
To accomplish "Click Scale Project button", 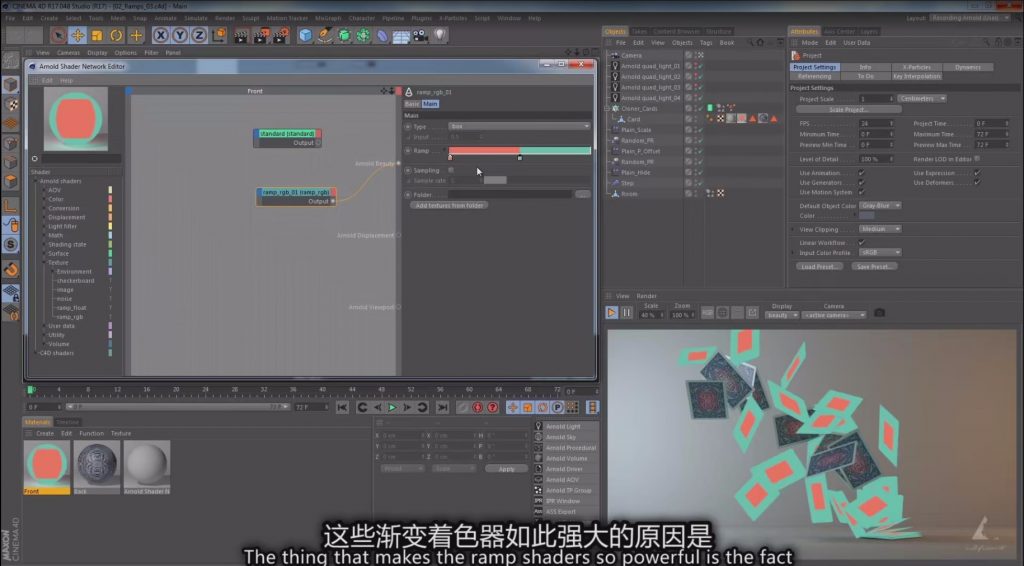I will coord(848,110).
